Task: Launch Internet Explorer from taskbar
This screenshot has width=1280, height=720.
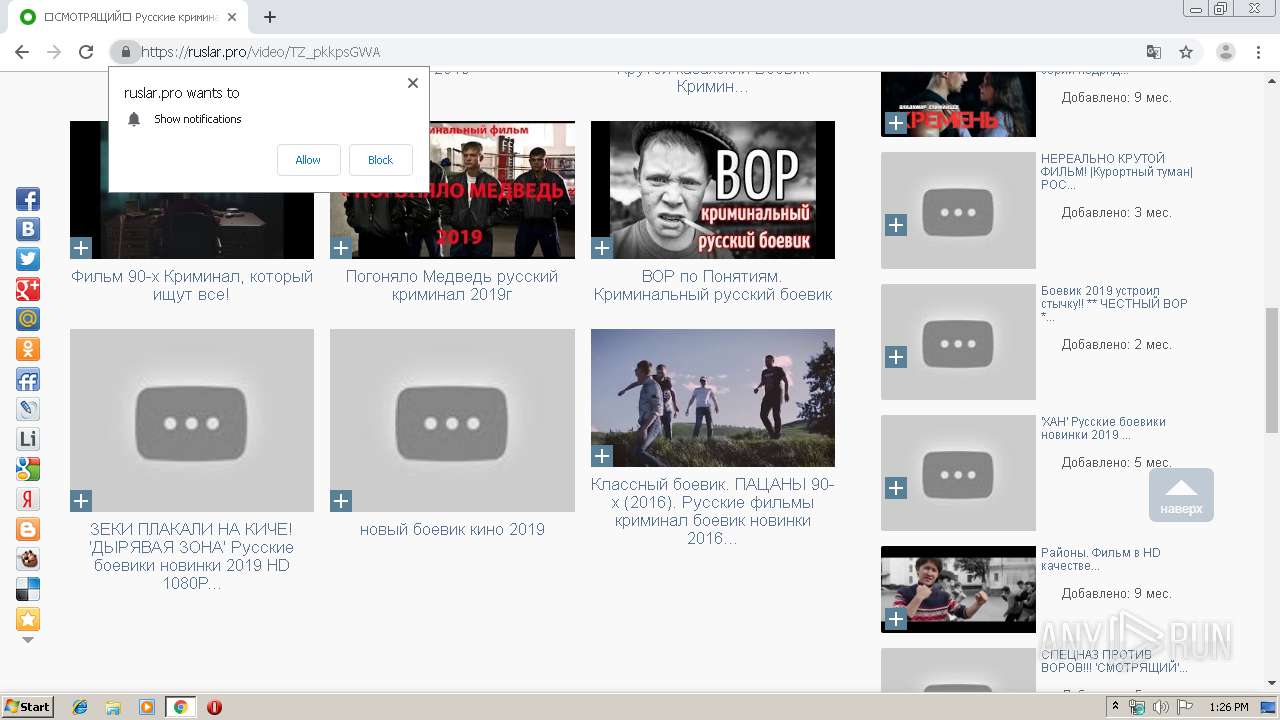Action: coord(80,707)
